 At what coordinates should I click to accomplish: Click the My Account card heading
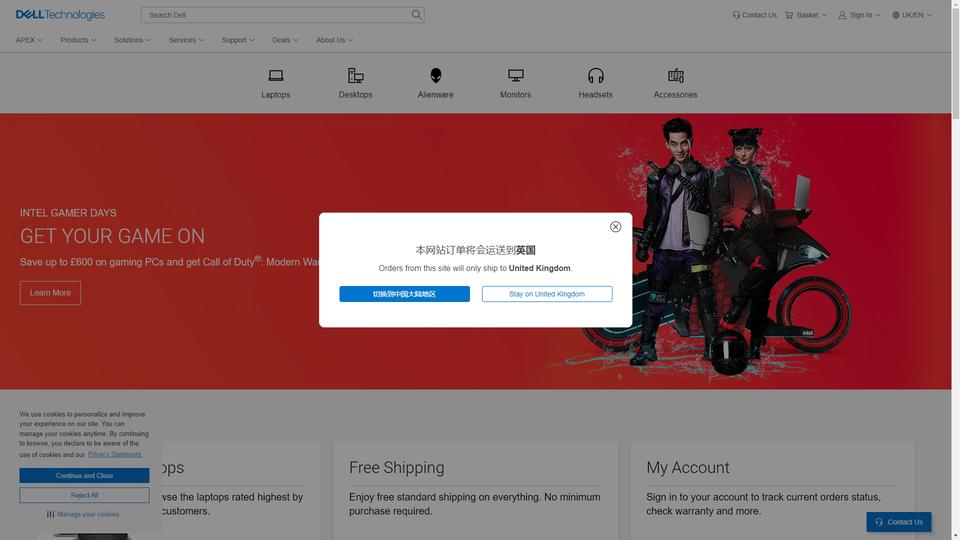pyautogui.click(x=688, y=467)
